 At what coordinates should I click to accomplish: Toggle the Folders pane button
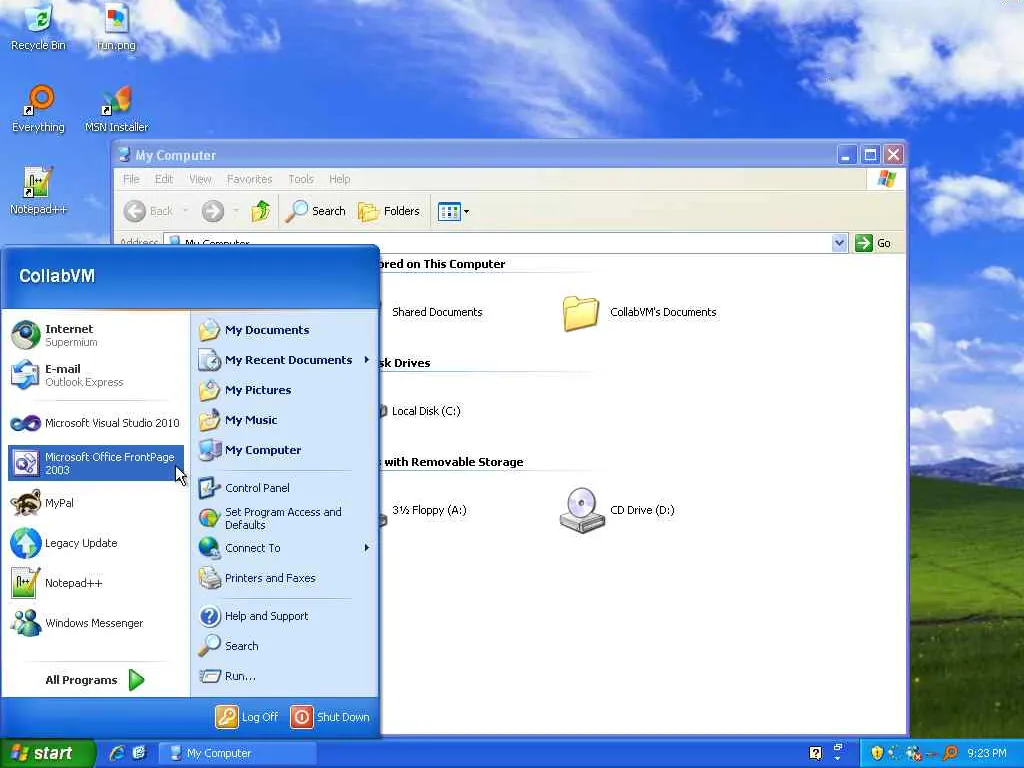tap(389, 211)
